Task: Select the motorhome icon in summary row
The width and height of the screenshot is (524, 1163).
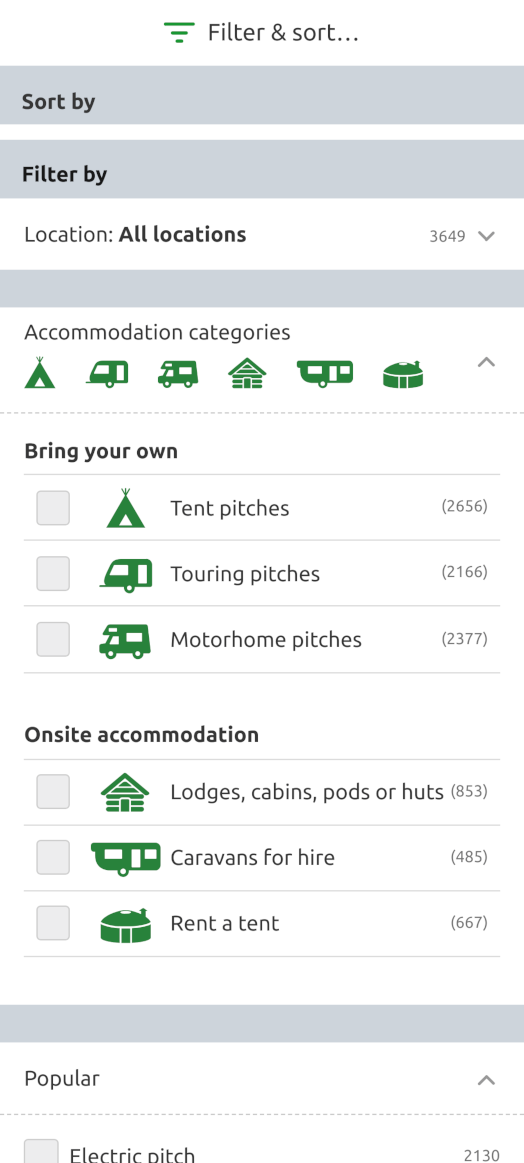Action: pyautogui.click(x=178, y=374)
